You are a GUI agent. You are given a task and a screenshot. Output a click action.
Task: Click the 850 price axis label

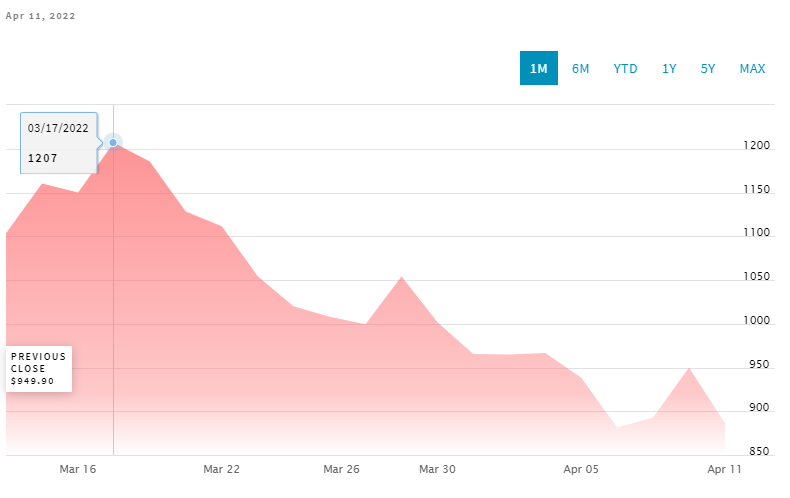[760, 452]
